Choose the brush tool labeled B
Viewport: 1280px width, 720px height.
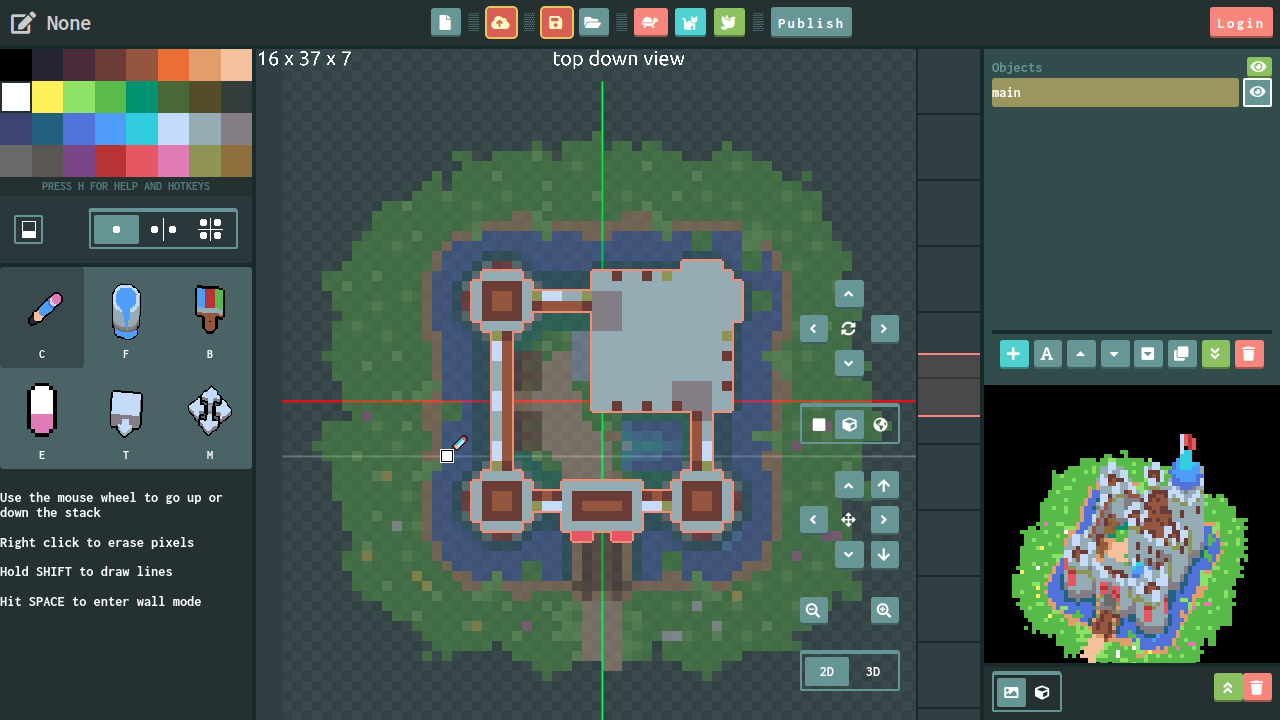click(209, 310)
